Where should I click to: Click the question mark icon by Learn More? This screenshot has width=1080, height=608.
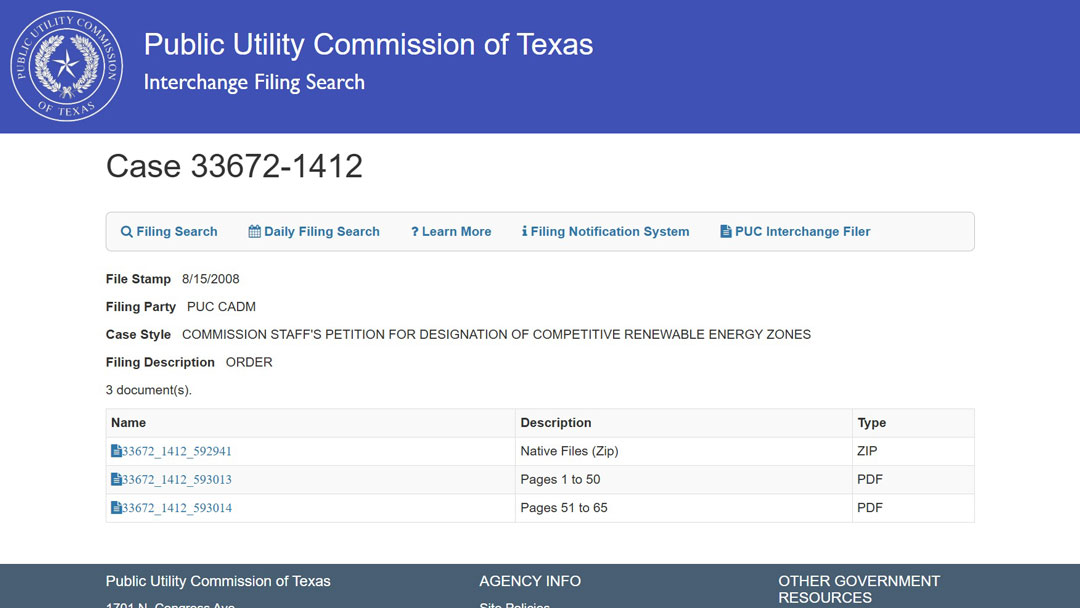tap(414, 232)
